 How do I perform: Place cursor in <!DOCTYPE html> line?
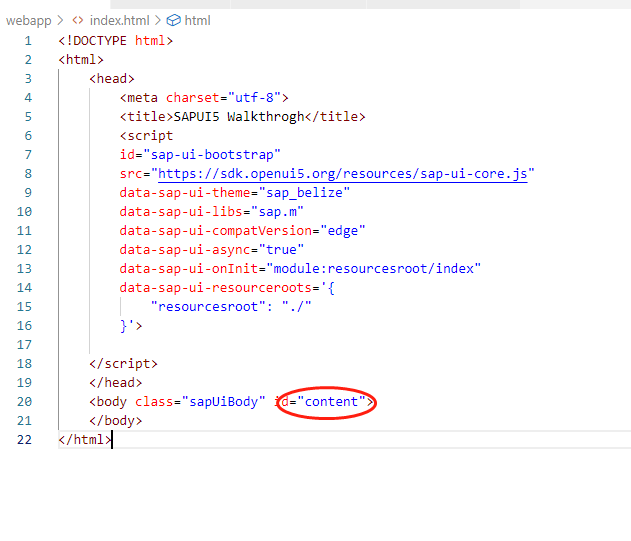(115, 41)
